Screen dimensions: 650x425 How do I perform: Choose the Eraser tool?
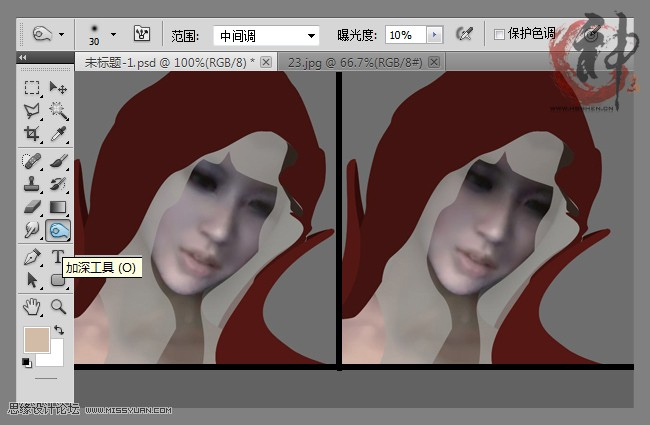coord(32,206)
